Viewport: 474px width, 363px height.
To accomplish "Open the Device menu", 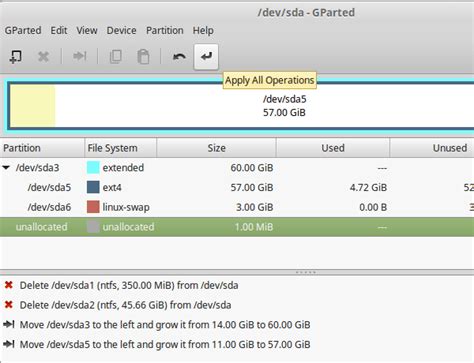I will point(121,30).
